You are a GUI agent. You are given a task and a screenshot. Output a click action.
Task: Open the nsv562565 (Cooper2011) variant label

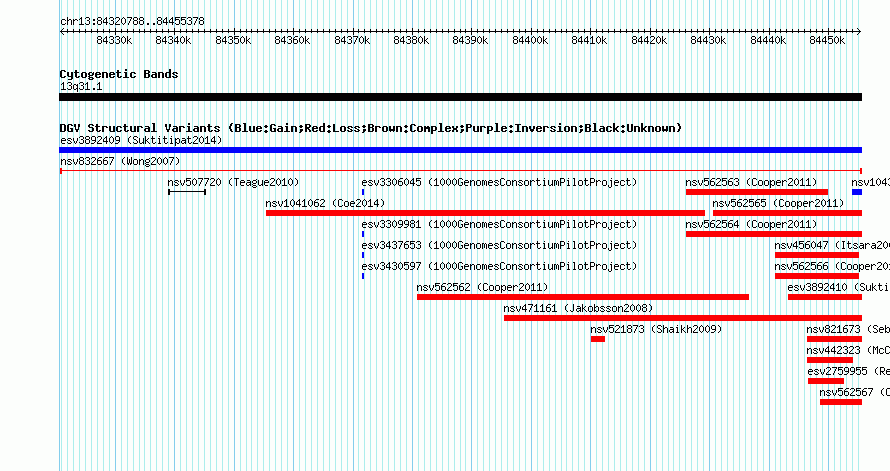click(x=778, y=203)
